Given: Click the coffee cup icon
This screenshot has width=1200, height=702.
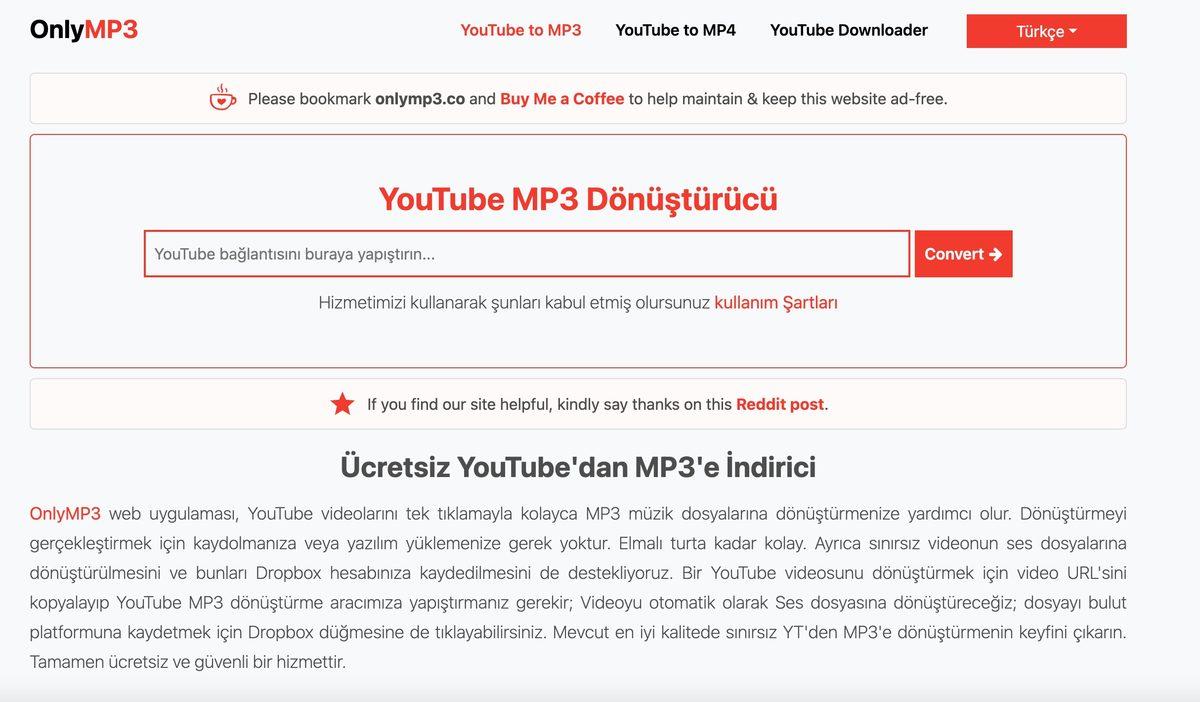Looking at the screenshot, I should click(x=220, y=98).
